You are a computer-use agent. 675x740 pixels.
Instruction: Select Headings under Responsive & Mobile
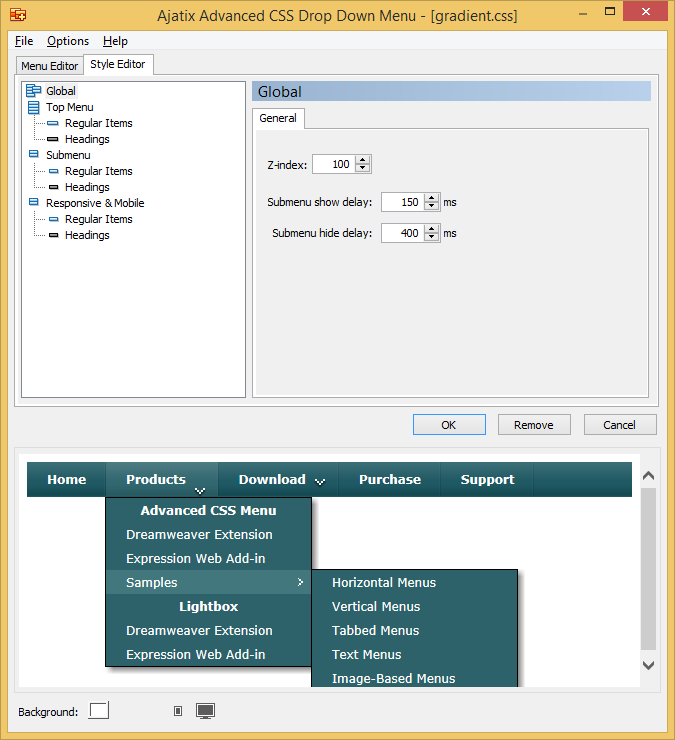(x=87, y=235)
